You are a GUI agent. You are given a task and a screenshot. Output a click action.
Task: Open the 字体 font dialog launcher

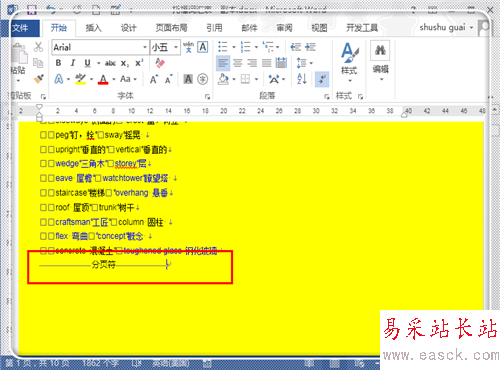click(207, 97)
